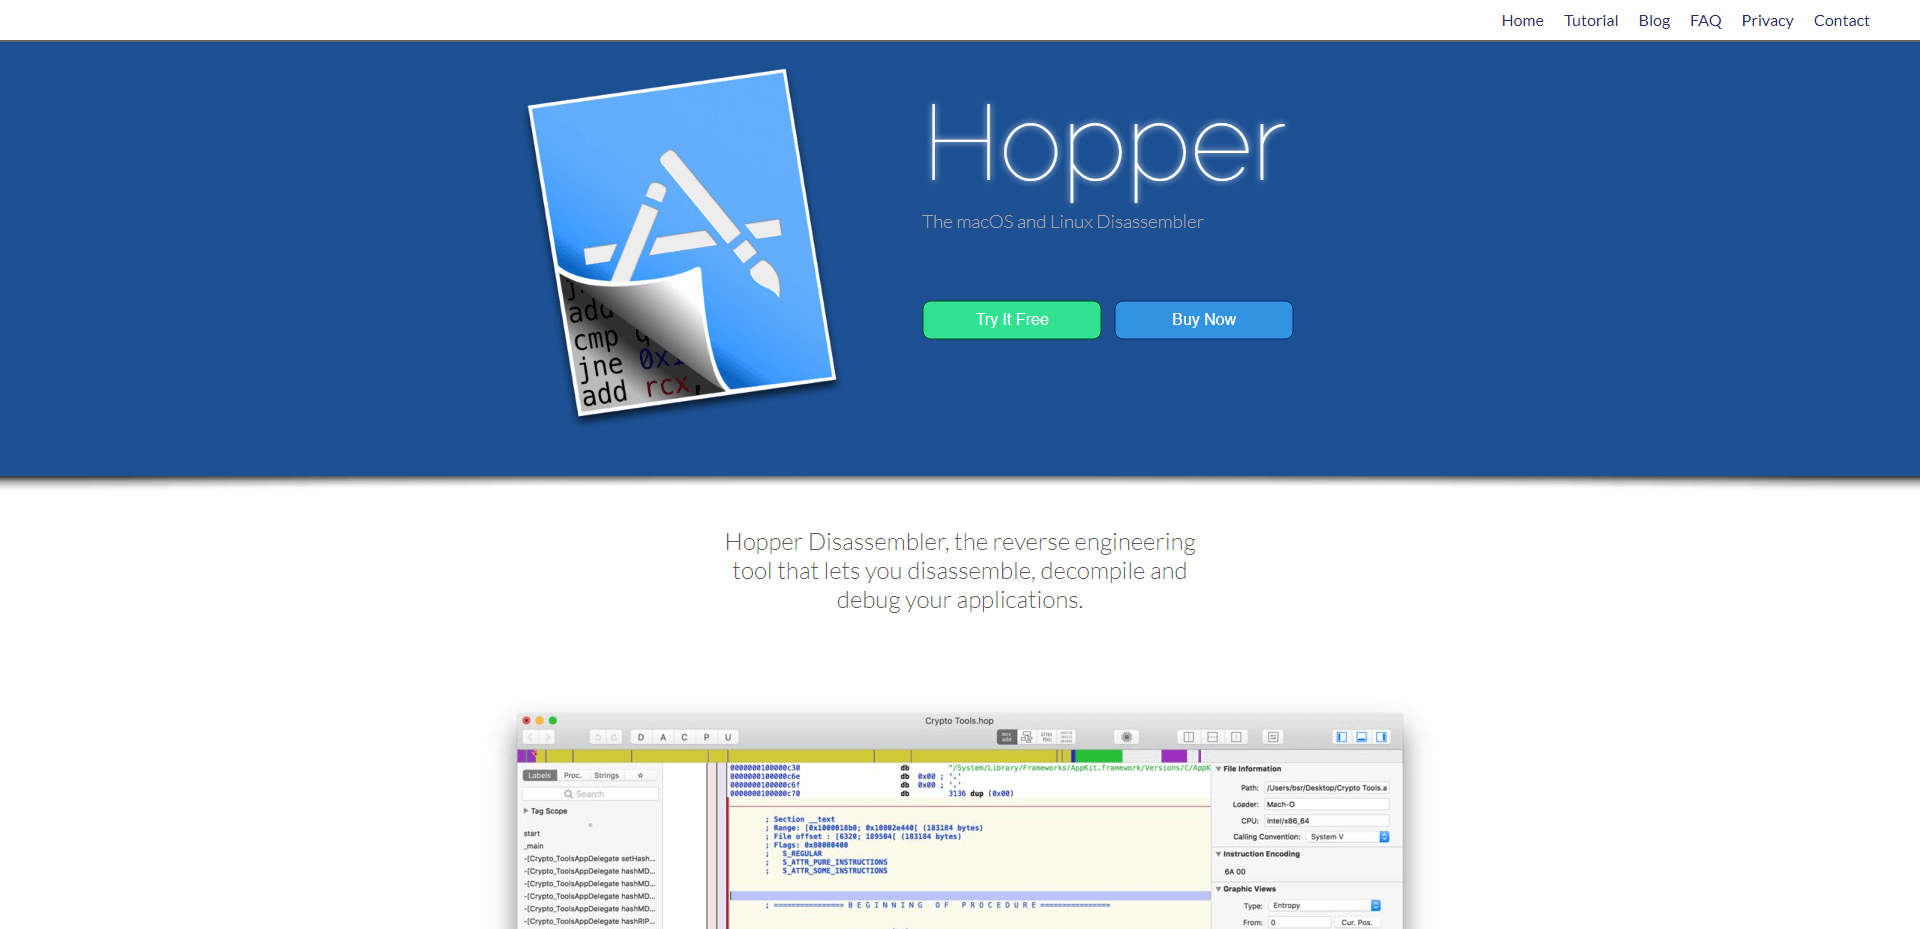Click address 0000000100000c30 in disassembly
The height and width of the screenshot is (929, 1920).
765,768
